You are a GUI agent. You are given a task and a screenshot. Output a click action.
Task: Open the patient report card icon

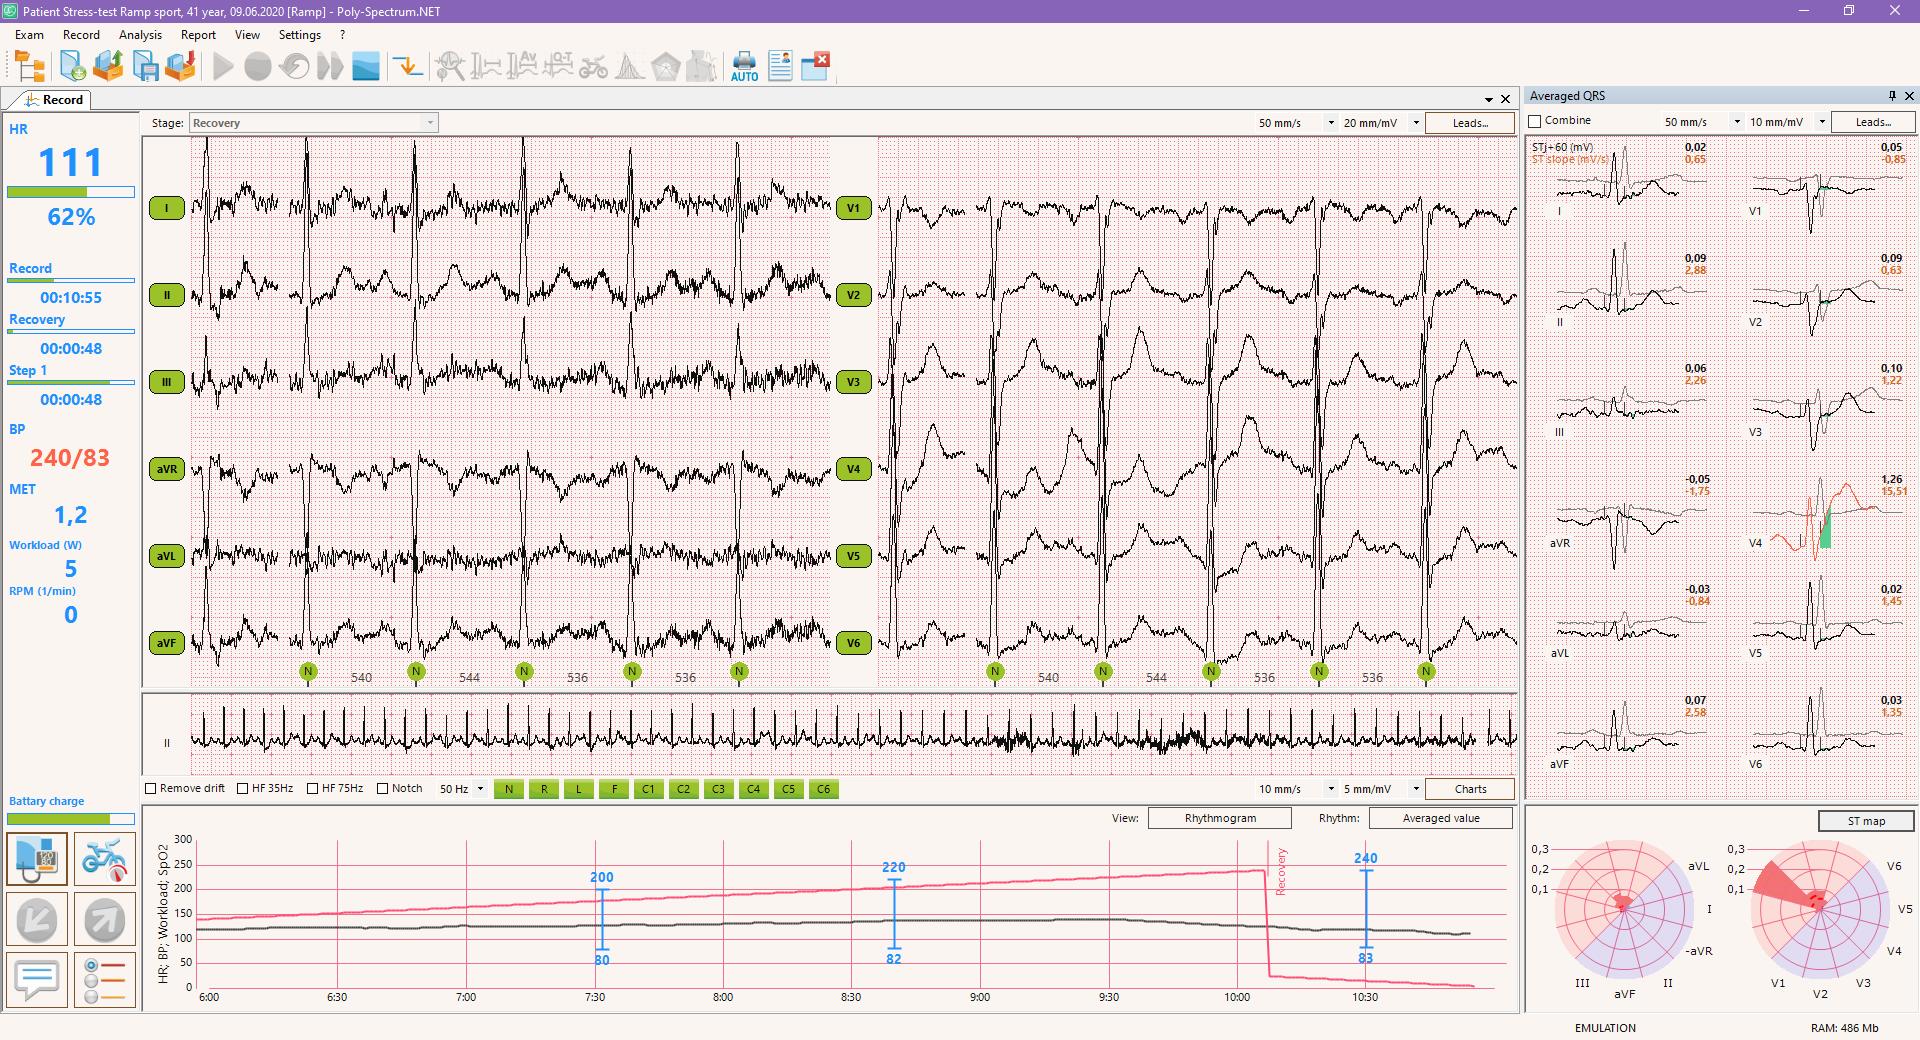(781, 67)
